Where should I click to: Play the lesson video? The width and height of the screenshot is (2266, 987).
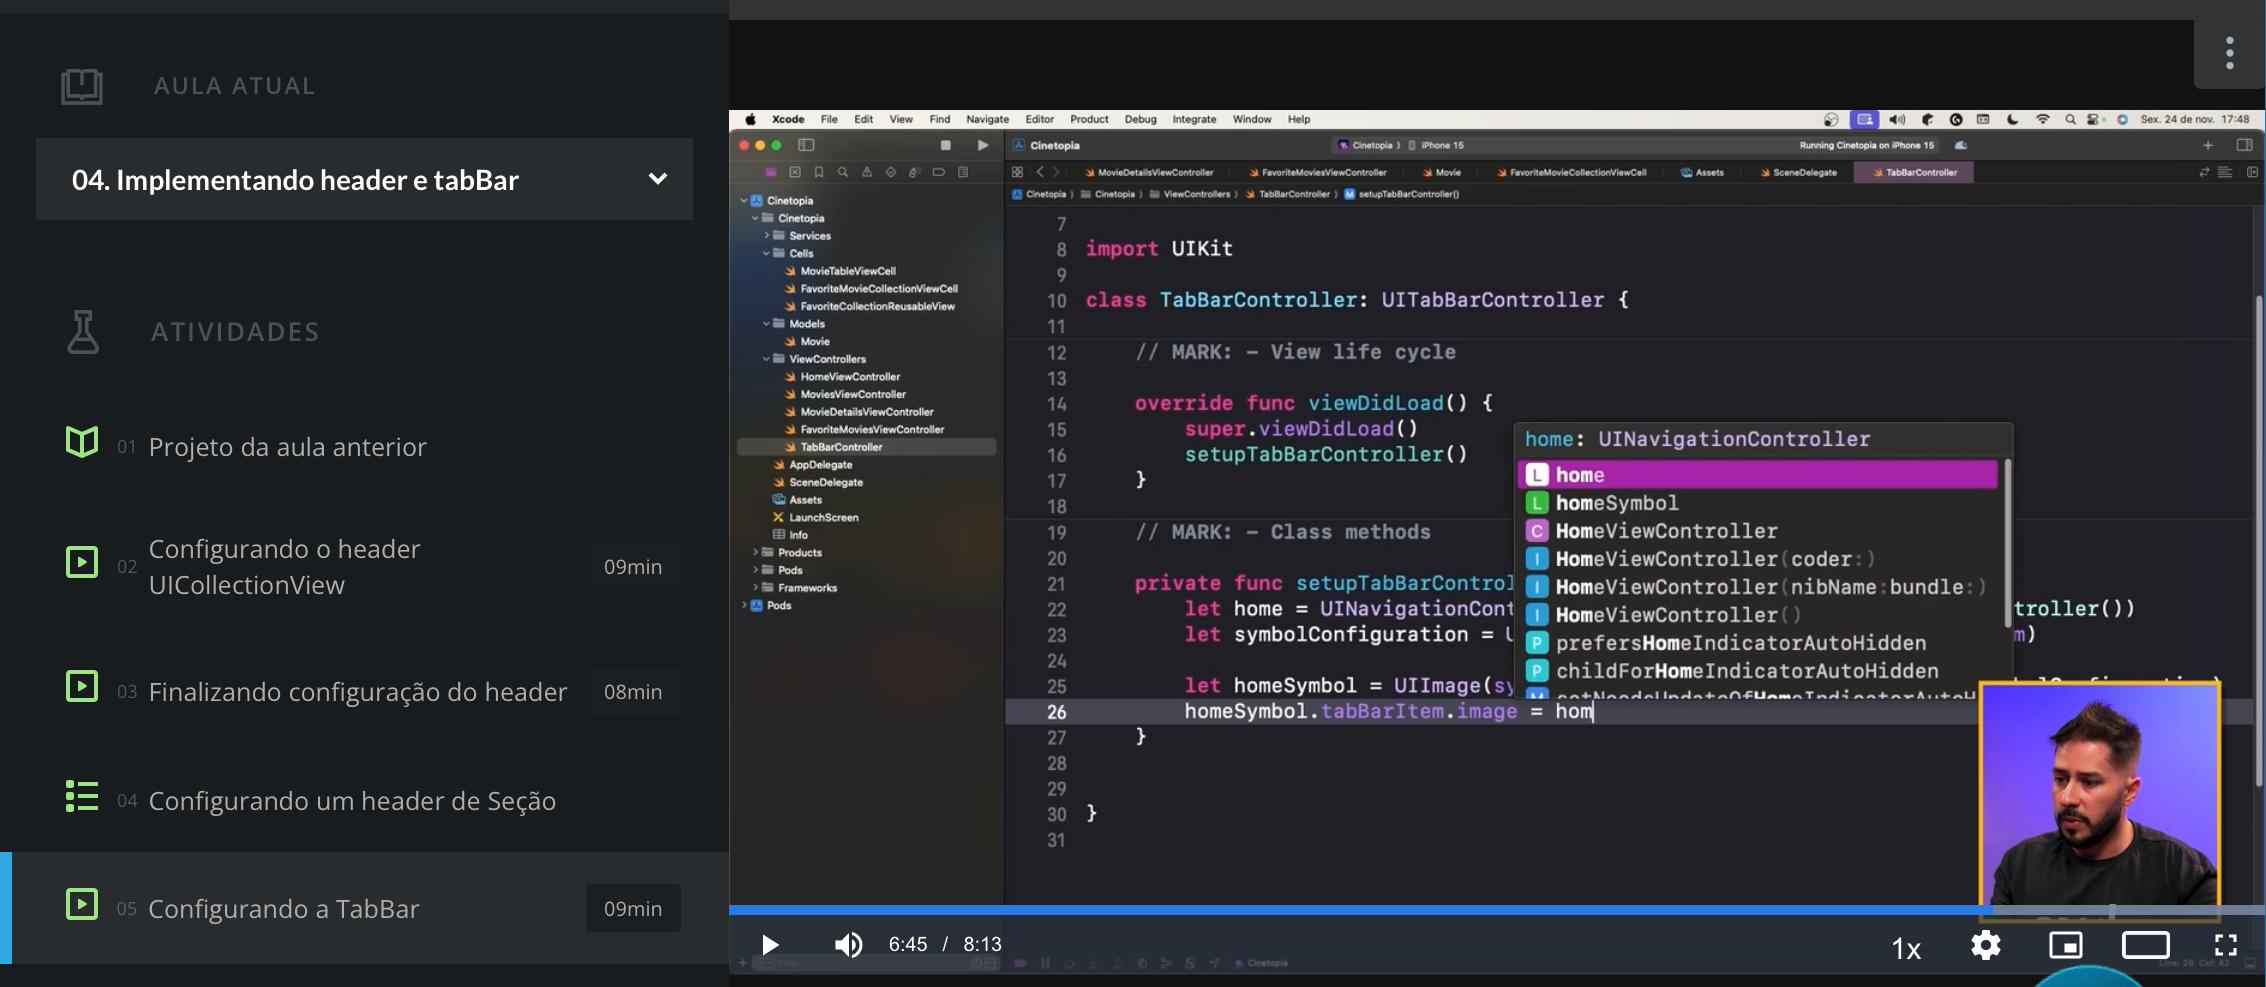tap(769, 945)
